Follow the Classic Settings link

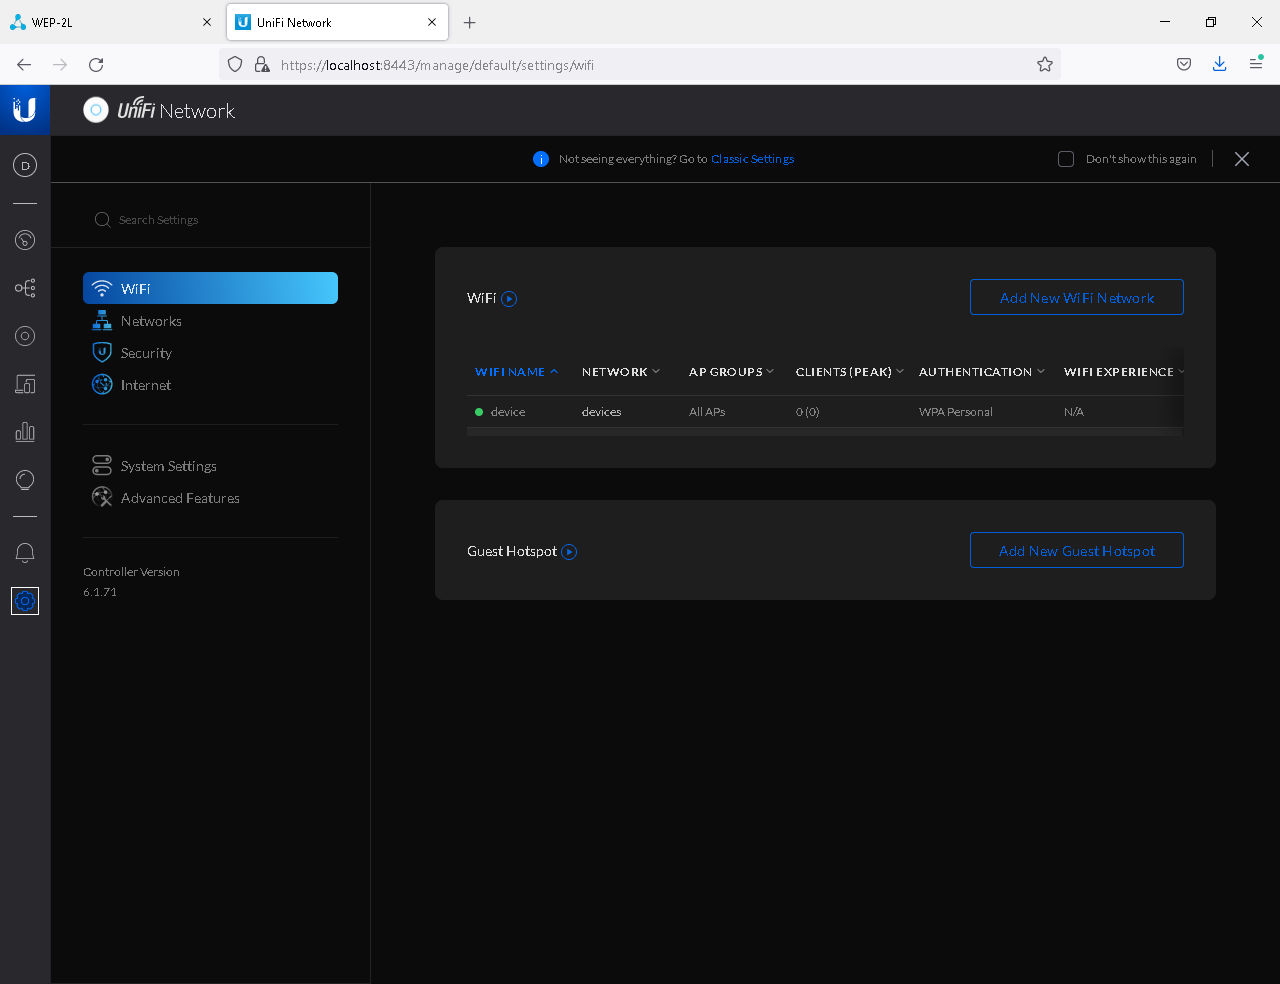(x=752, y=159)
